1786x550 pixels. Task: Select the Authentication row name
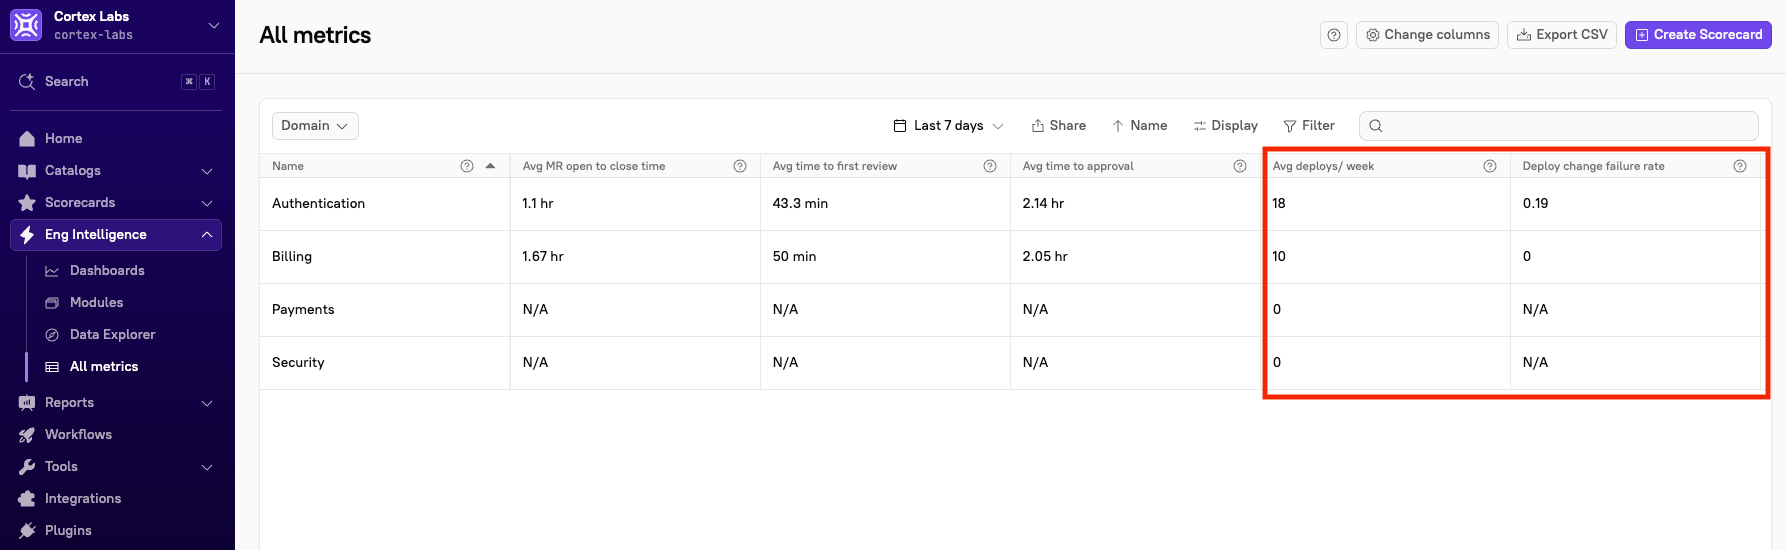pyautogui.click(x=318, y=204)
